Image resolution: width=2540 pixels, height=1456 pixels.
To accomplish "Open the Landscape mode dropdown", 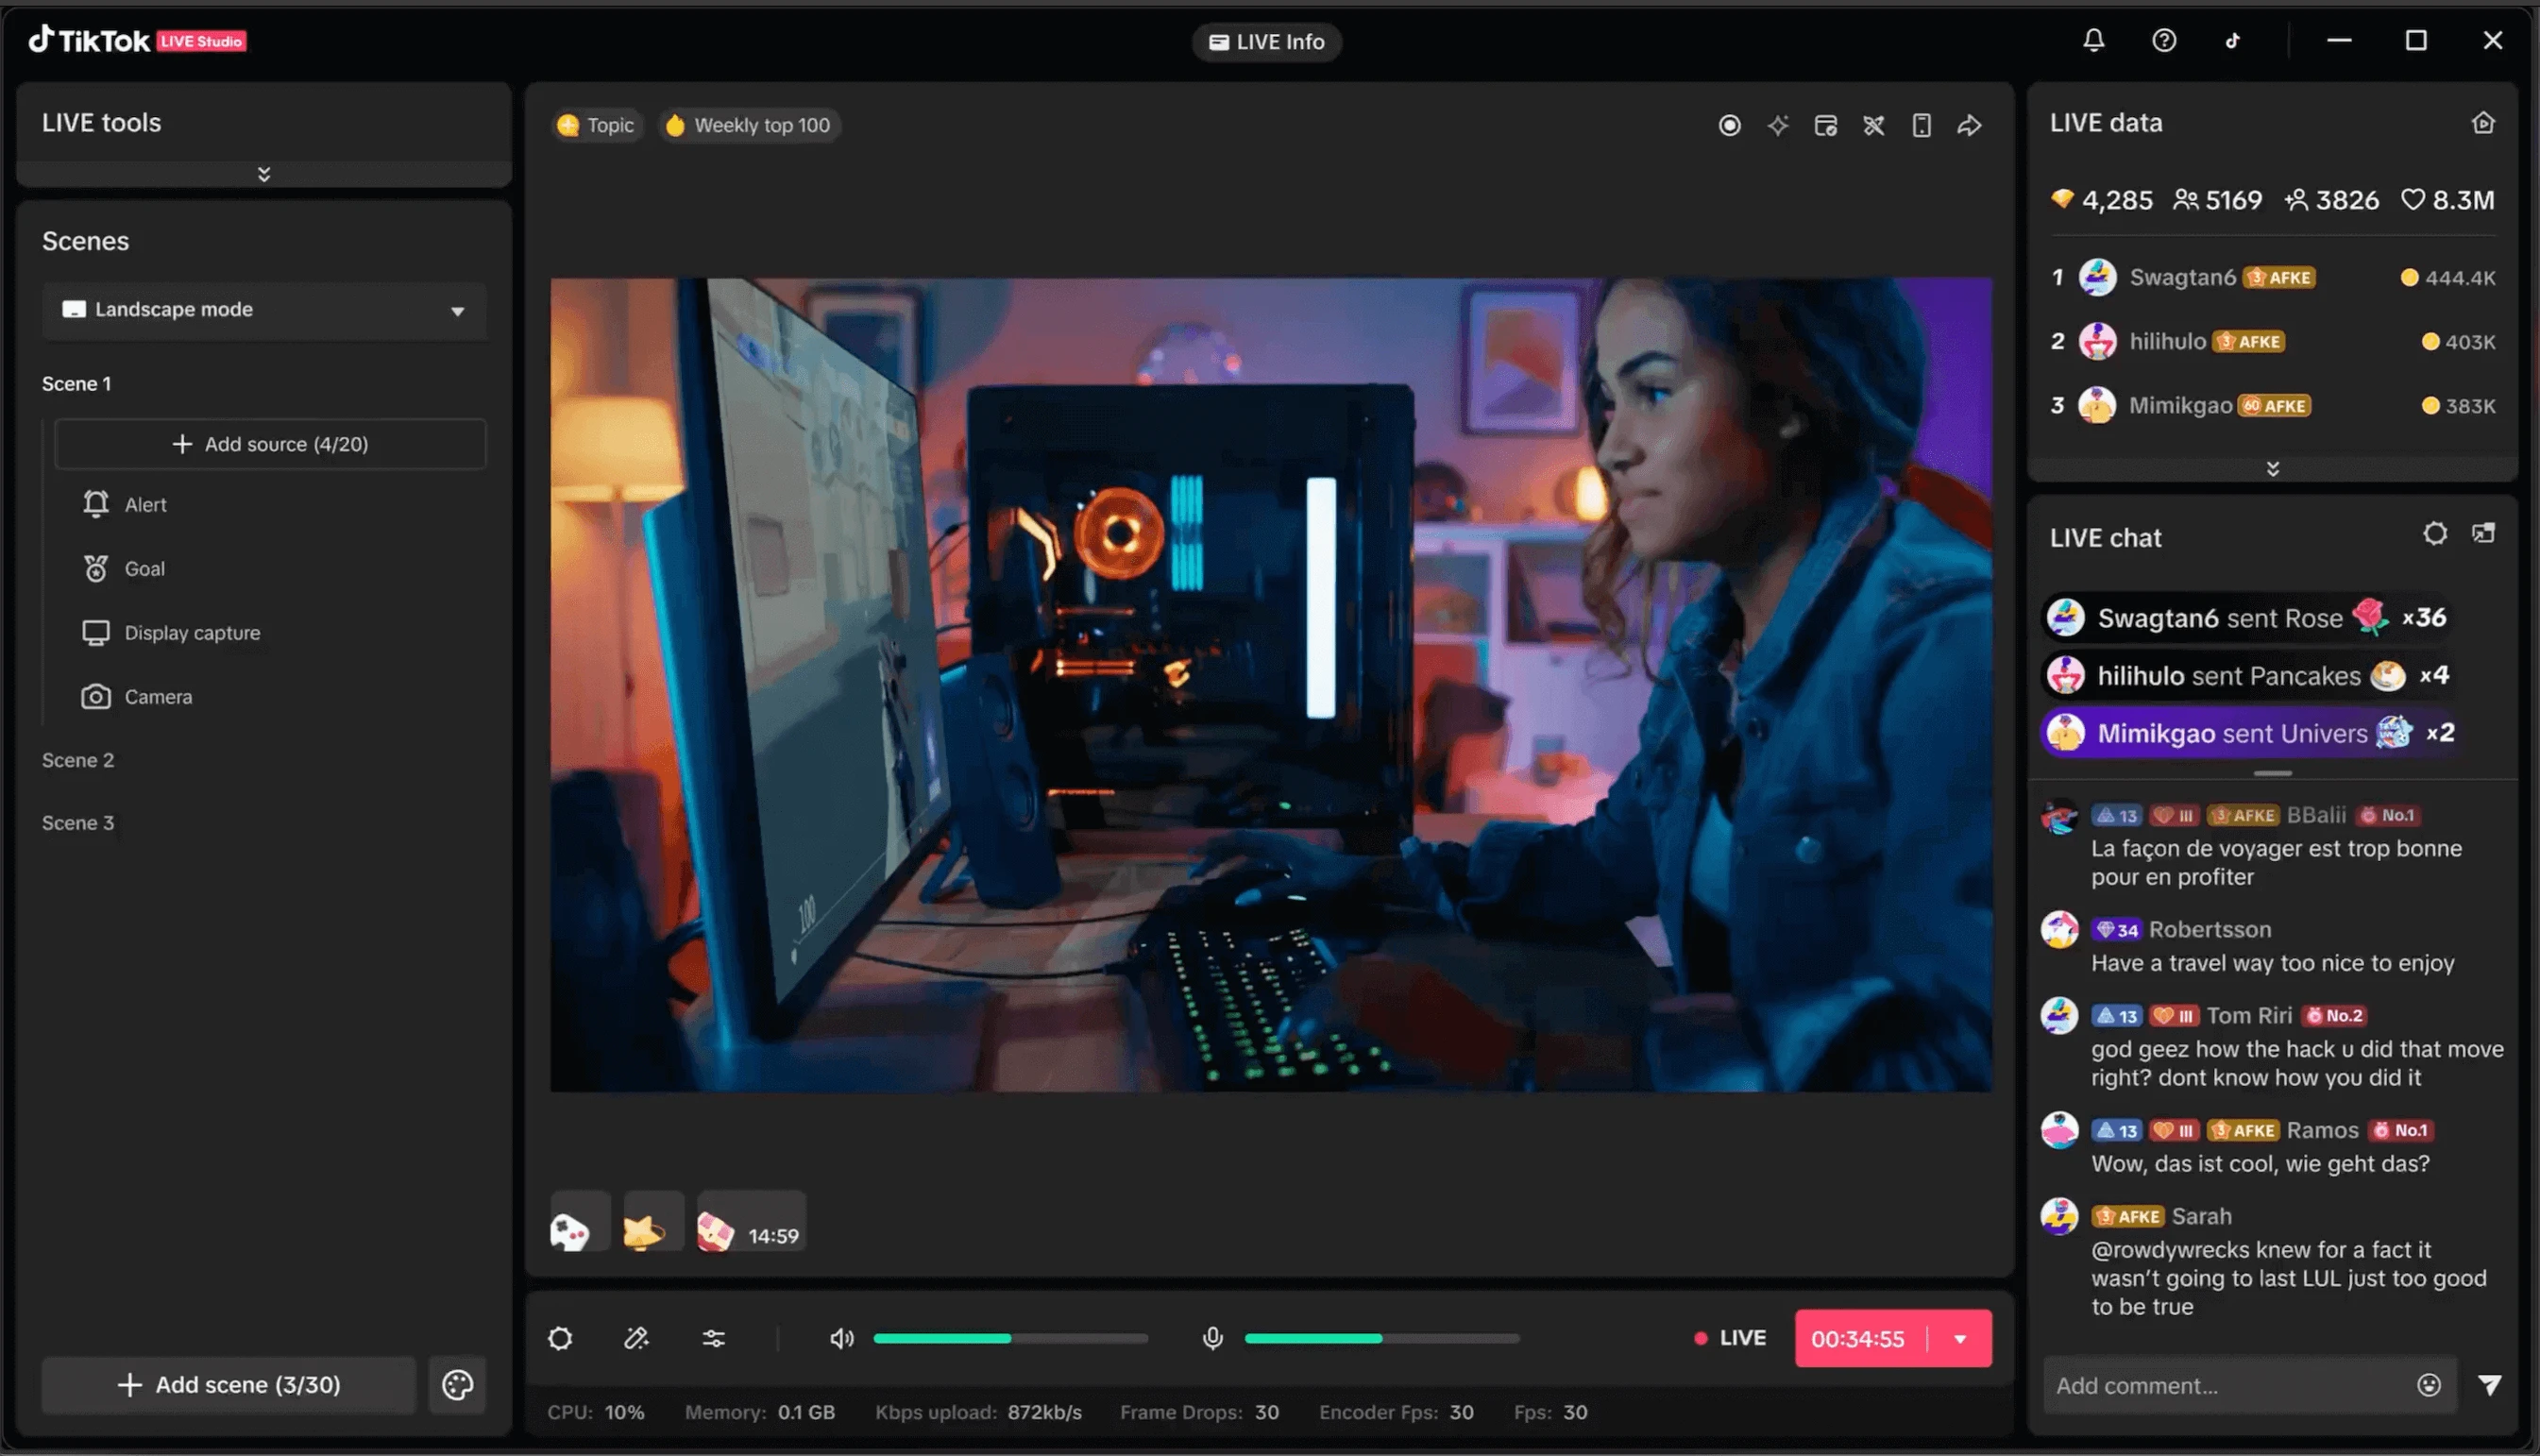I will [264, 310].
